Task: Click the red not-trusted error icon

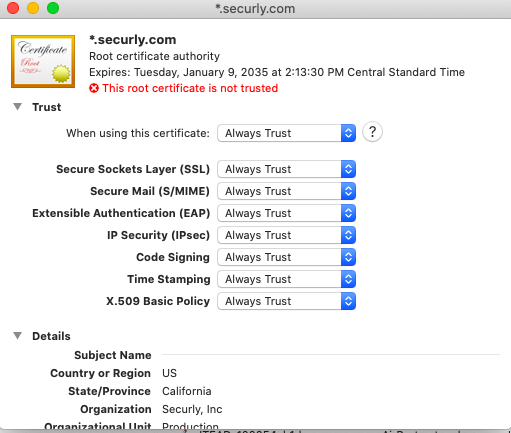Action: (94, 88)
